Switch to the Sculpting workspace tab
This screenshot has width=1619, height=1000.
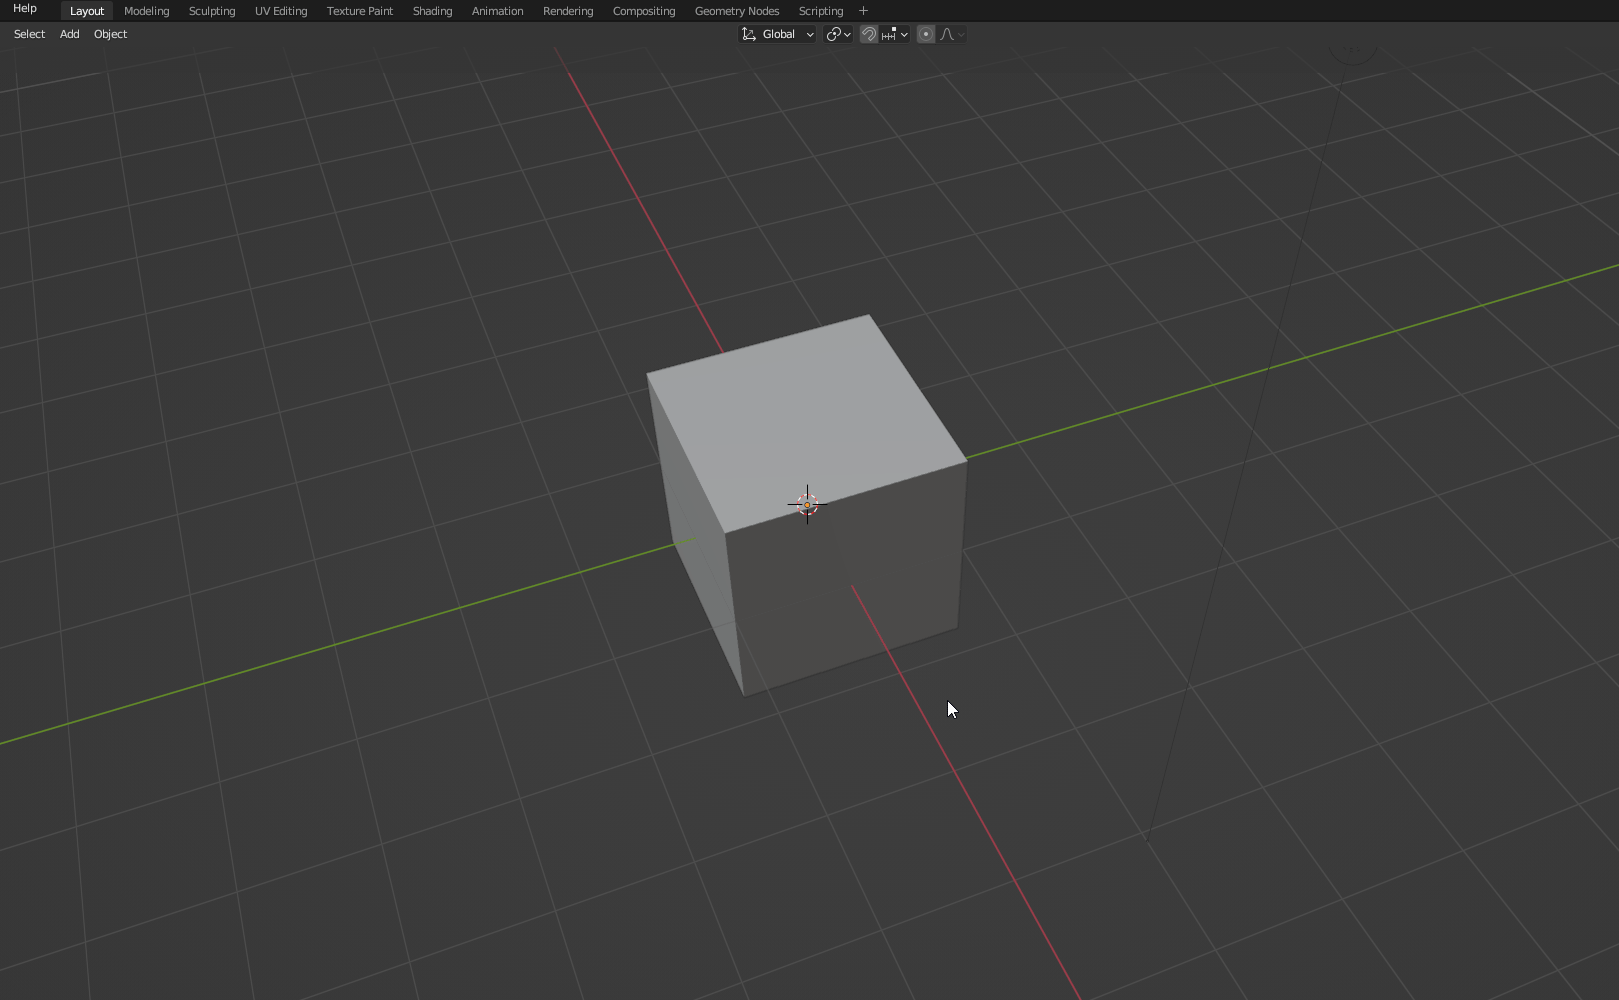click(x=212, y=11)
